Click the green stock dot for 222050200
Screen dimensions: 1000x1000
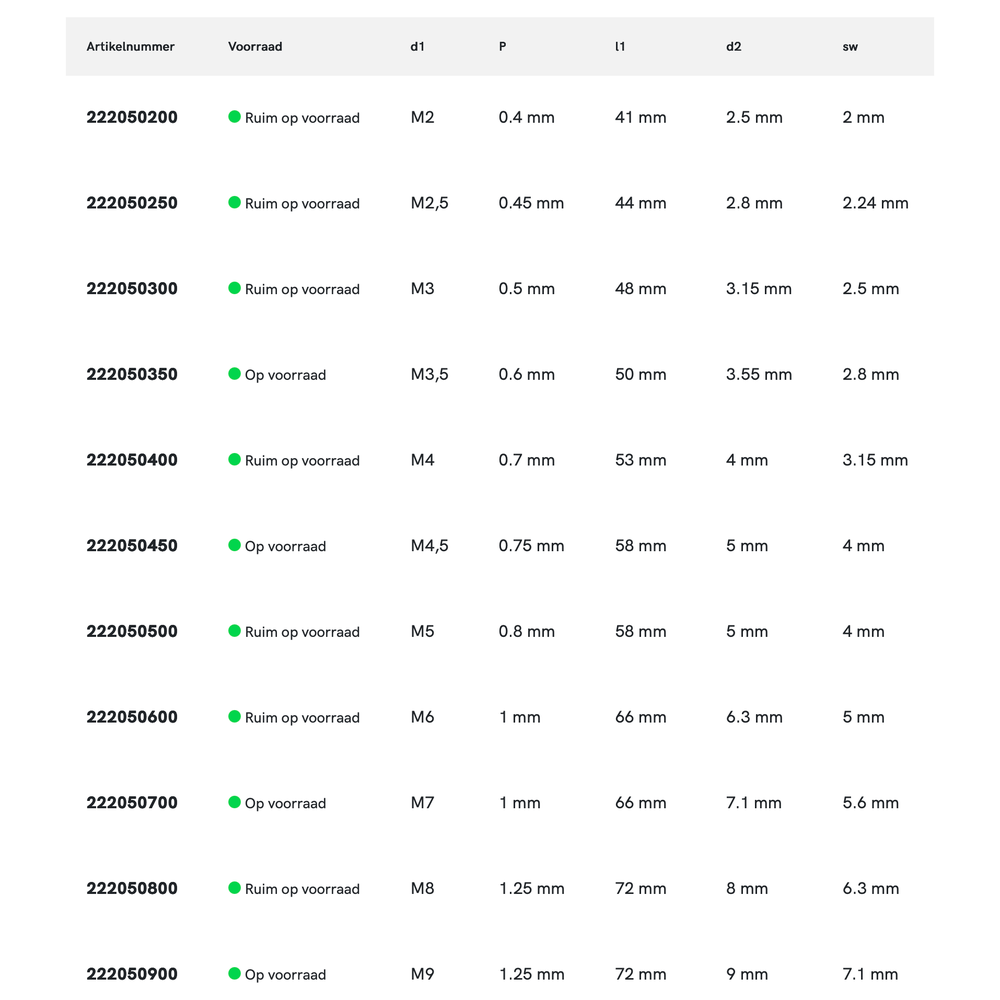pyautogui.click(x=235, y=117)
